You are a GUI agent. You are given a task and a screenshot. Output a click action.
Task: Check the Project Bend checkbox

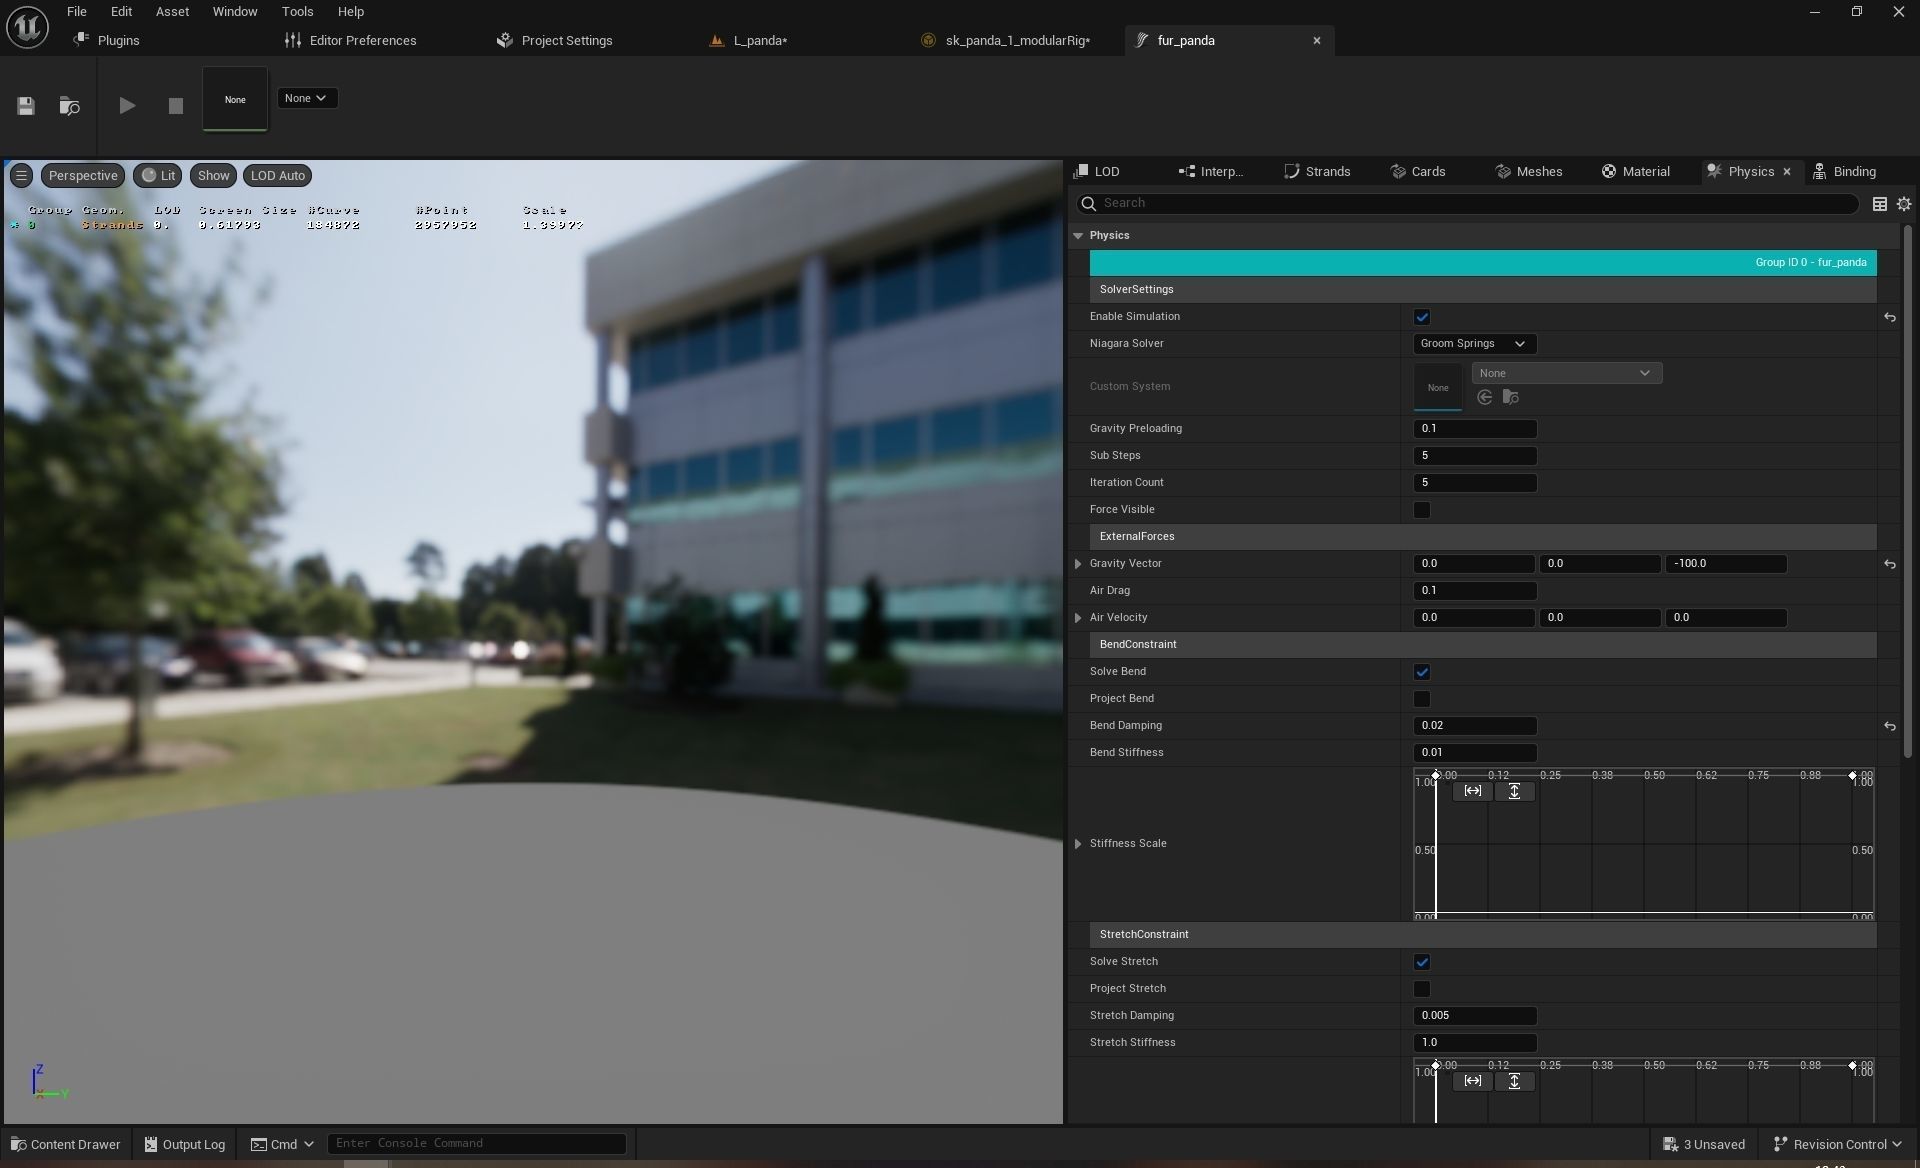pyautogui.click(x=1421, y=699)
